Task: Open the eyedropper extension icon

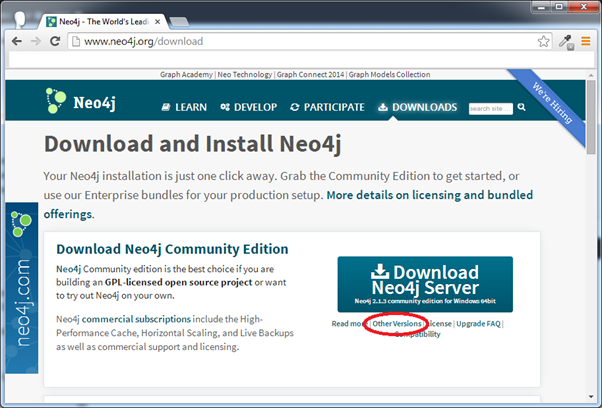Action: [566, 41]
